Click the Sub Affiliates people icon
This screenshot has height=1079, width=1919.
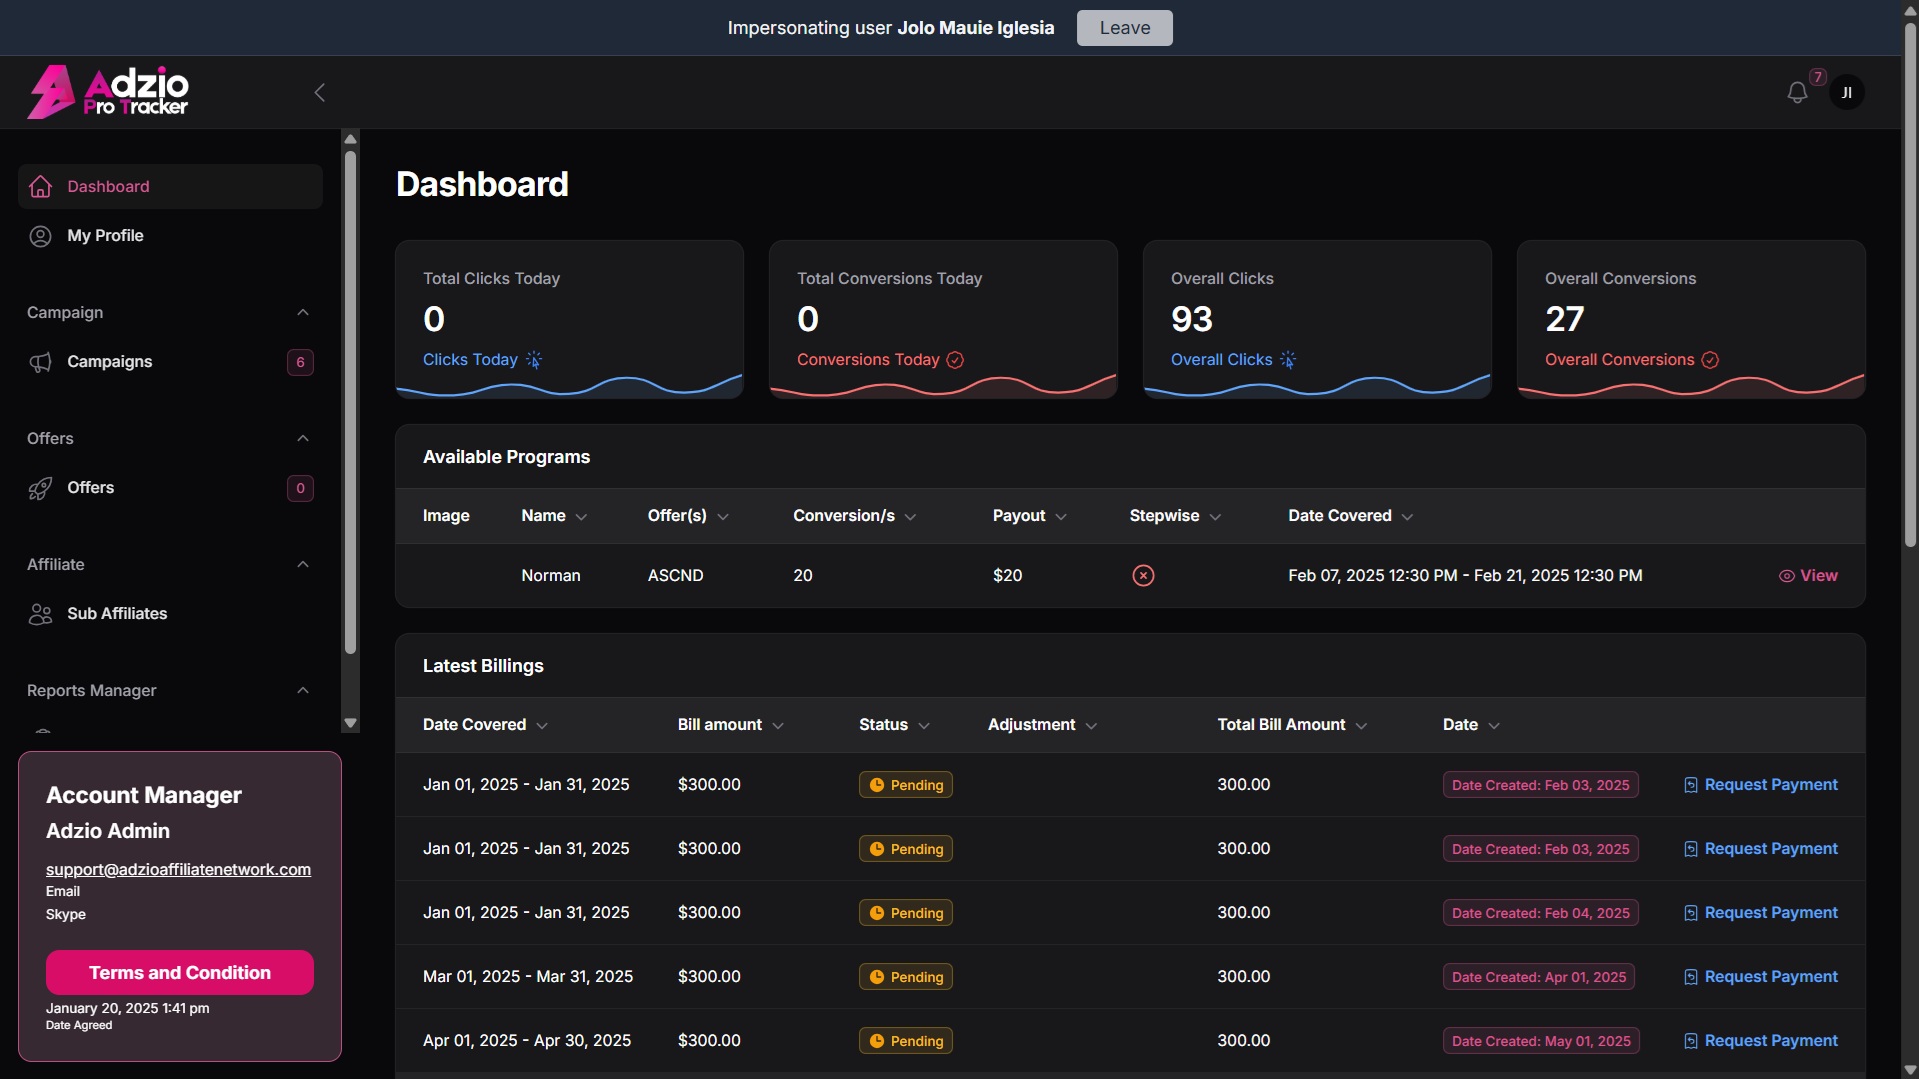click(40, 614)
